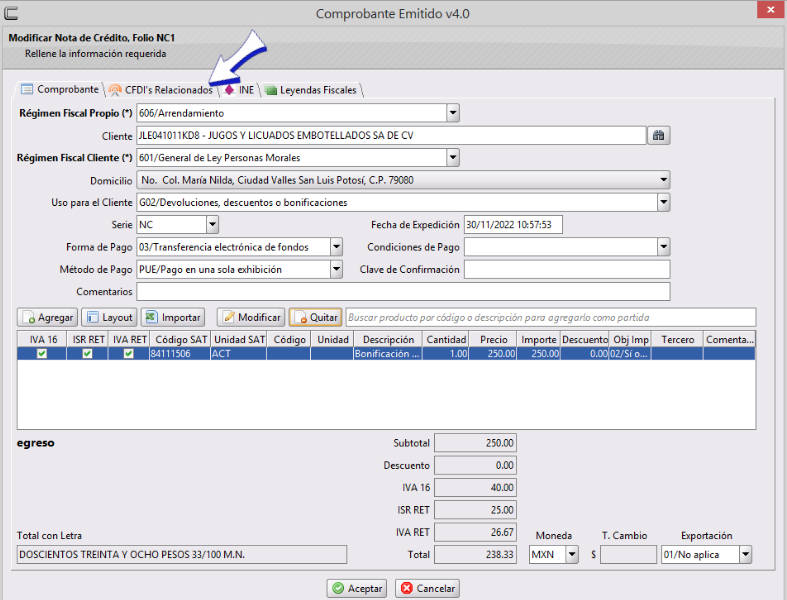Image resolution: width=787 pixels, height=600 pixels.
Task: Click the IVA 16 total 40.00
Action: pos(475,488)
